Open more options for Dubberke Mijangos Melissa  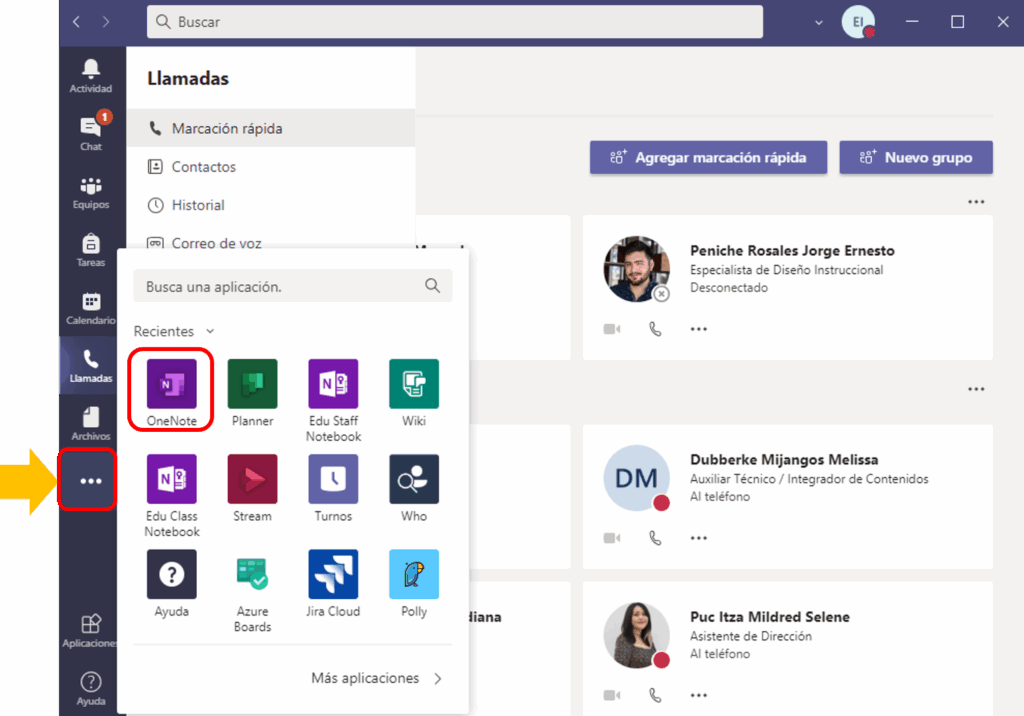(698, 538)
